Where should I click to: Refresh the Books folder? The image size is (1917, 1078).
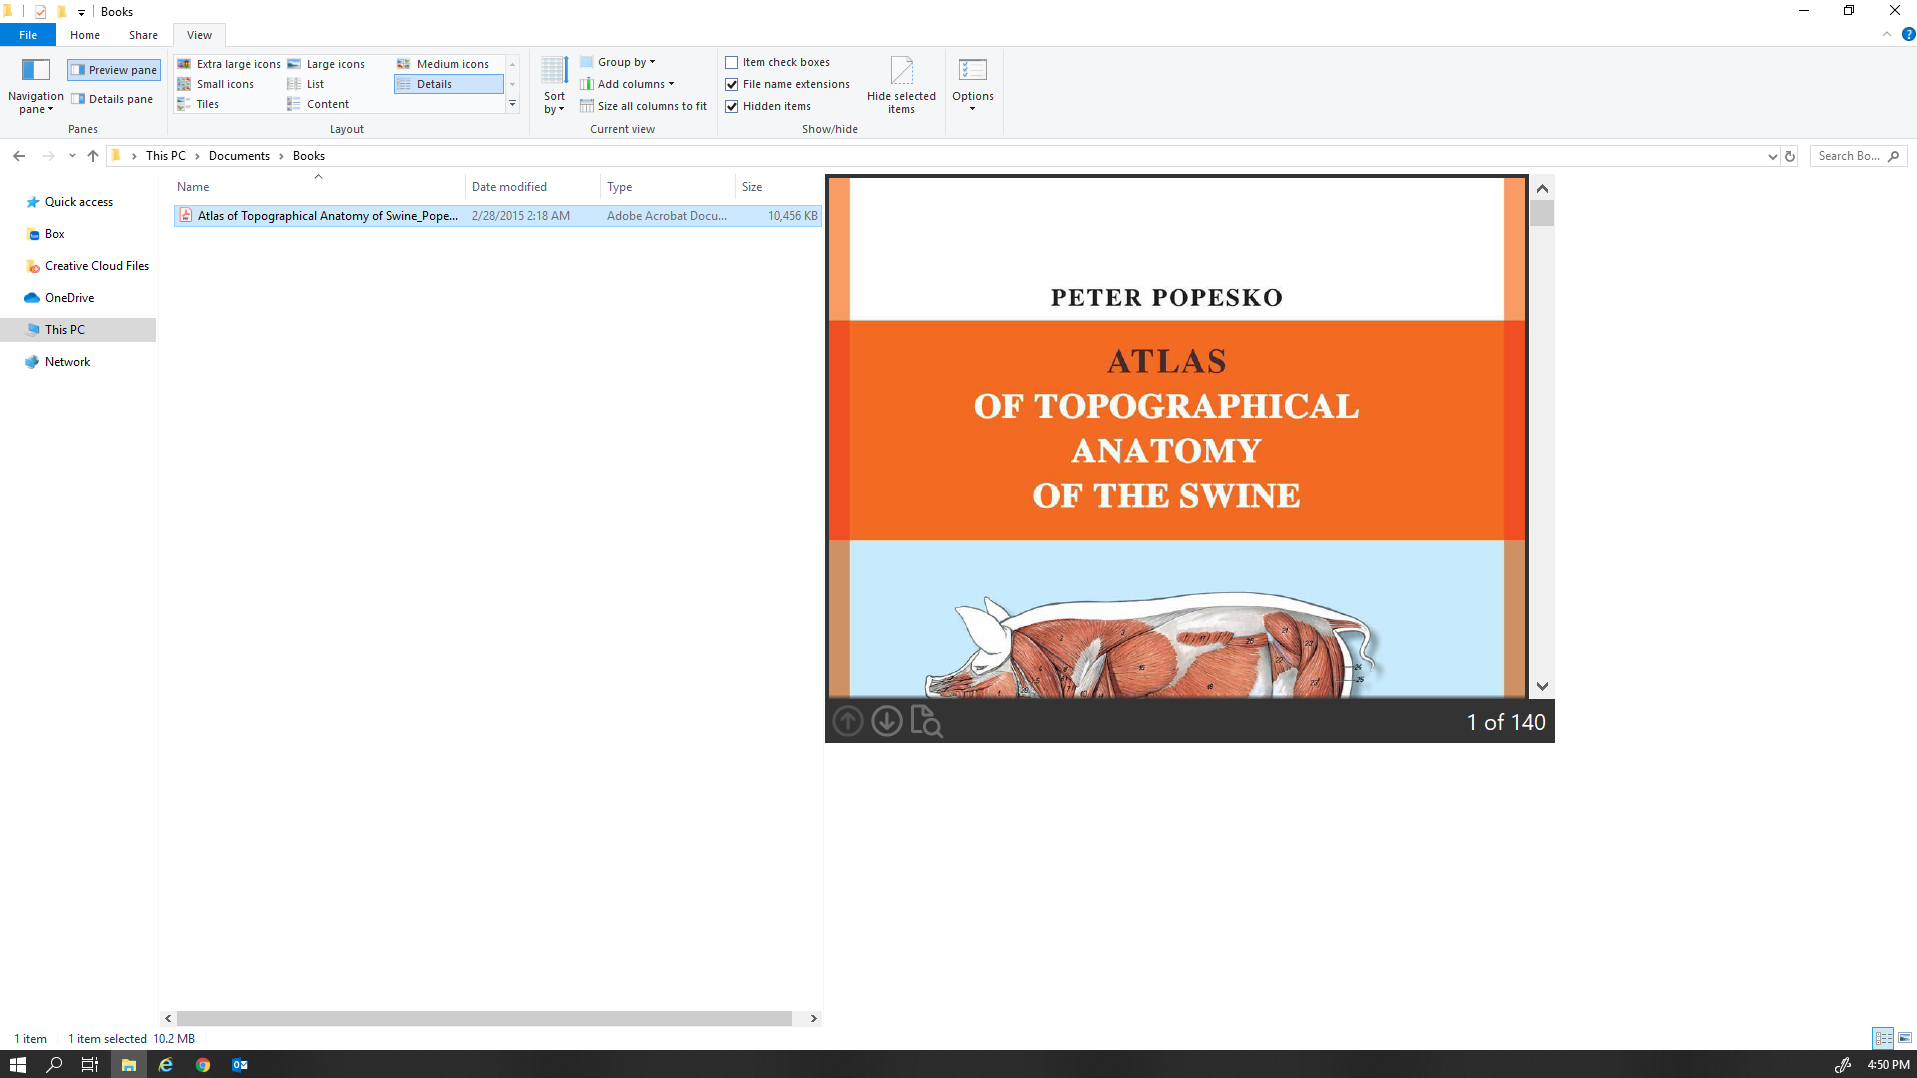[1790, 156]
